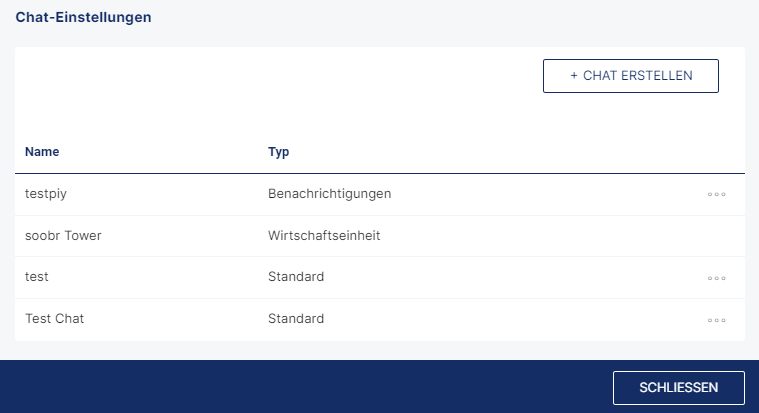
Task: Click the + CHAT ERSTELLEN button
Action: (631, 76)
